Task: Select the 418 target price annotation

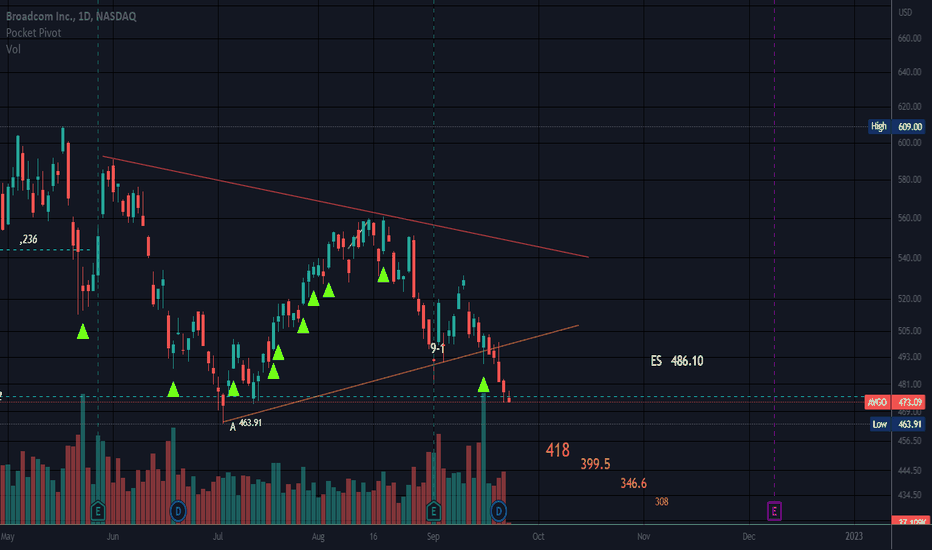Action: 558,450
